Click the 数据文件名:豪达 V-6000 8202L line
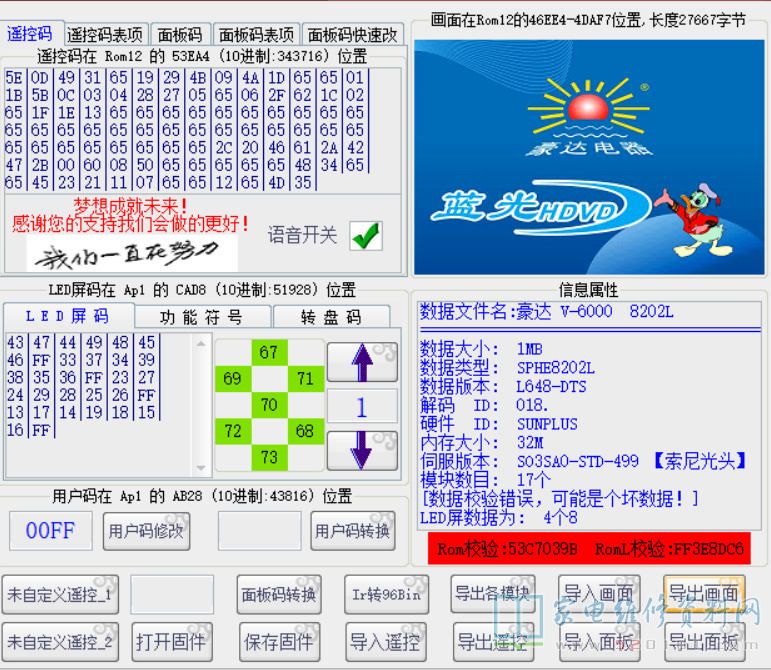771x670 pixels. 546,312
